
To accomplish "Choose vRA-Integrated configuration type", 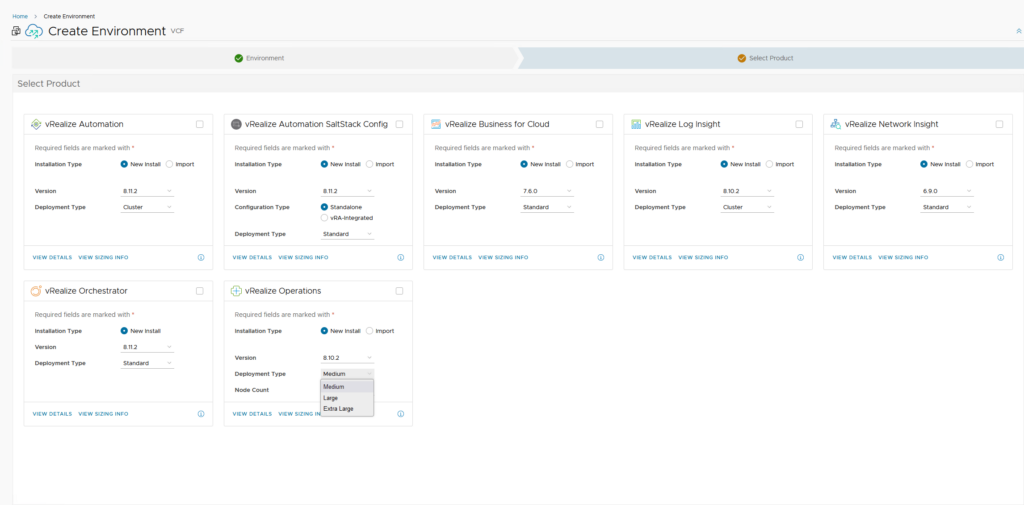I will click(x=324, y=217).
